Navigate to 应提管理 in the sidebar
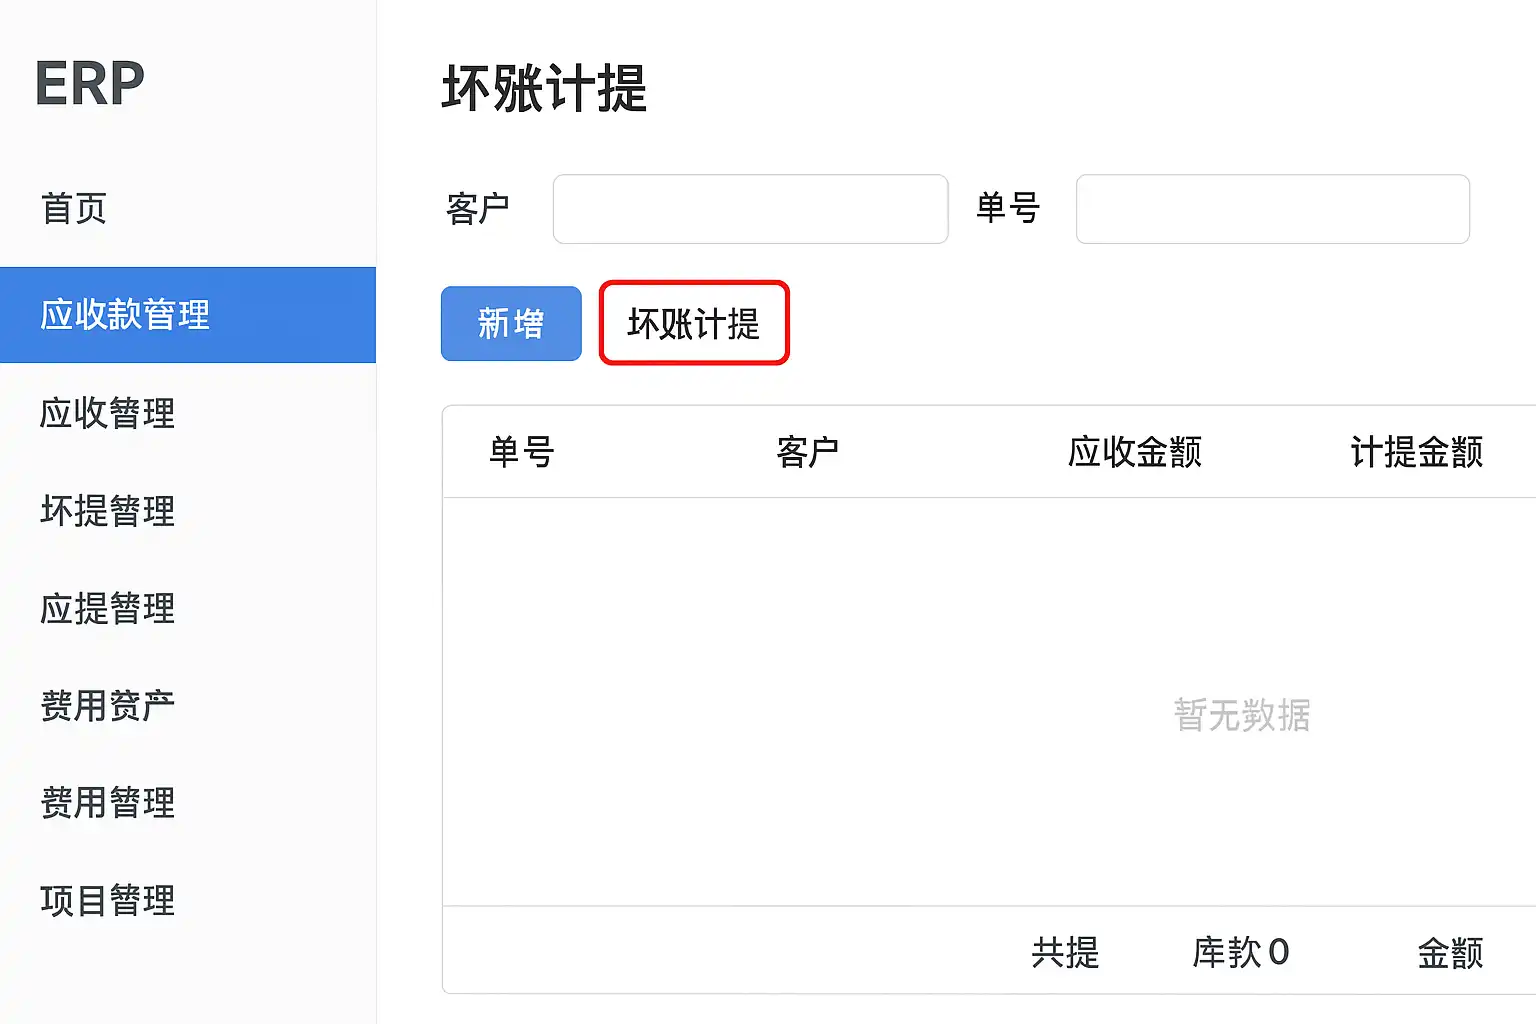This screenshot has height=1024, width=1536. (x=108, y=608)
